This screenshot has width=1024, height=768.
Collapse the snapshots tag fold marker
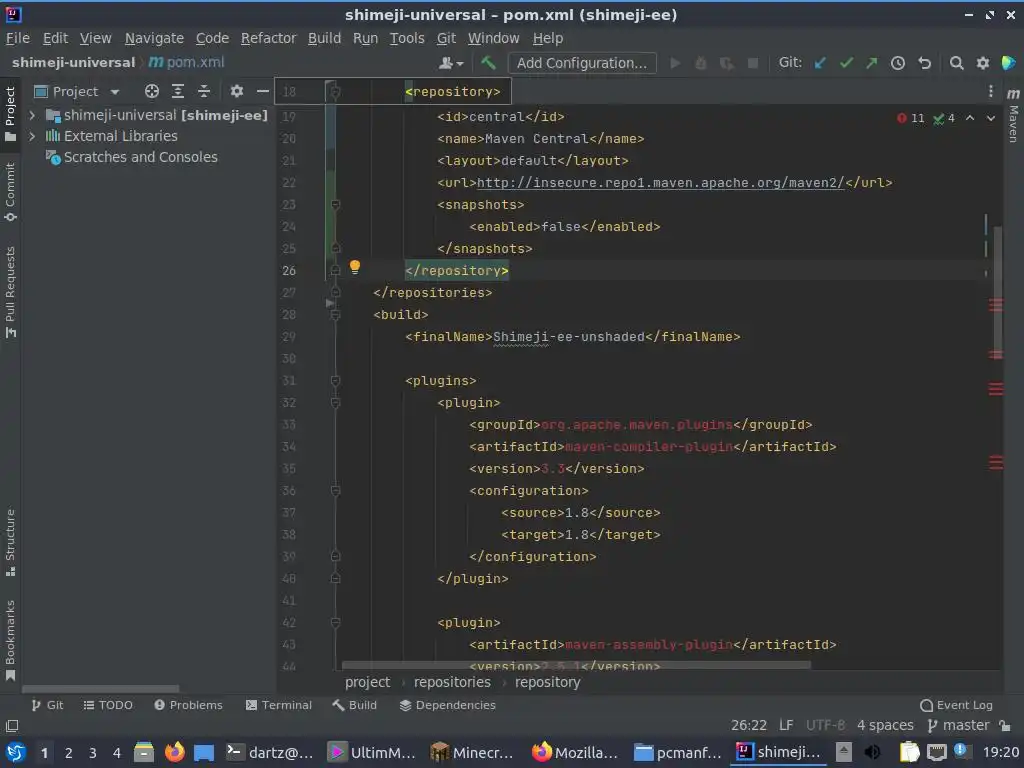coord(335,204)
